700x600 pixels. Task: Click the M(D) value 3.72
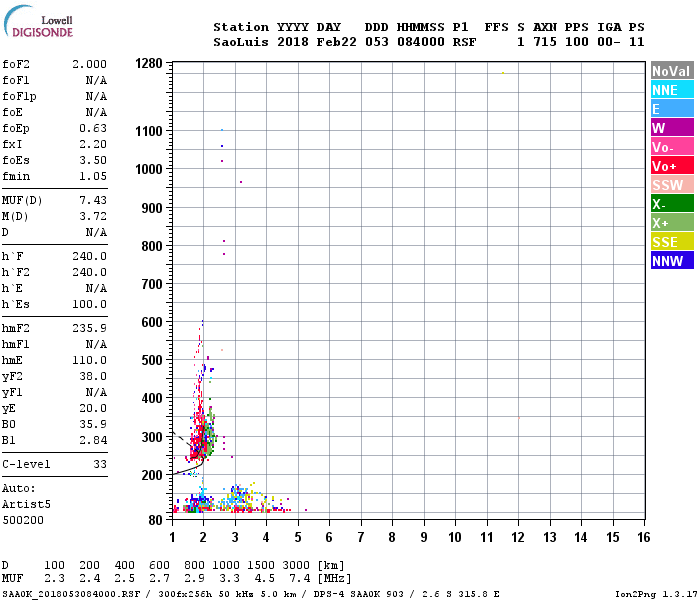(x=93, y=217)
